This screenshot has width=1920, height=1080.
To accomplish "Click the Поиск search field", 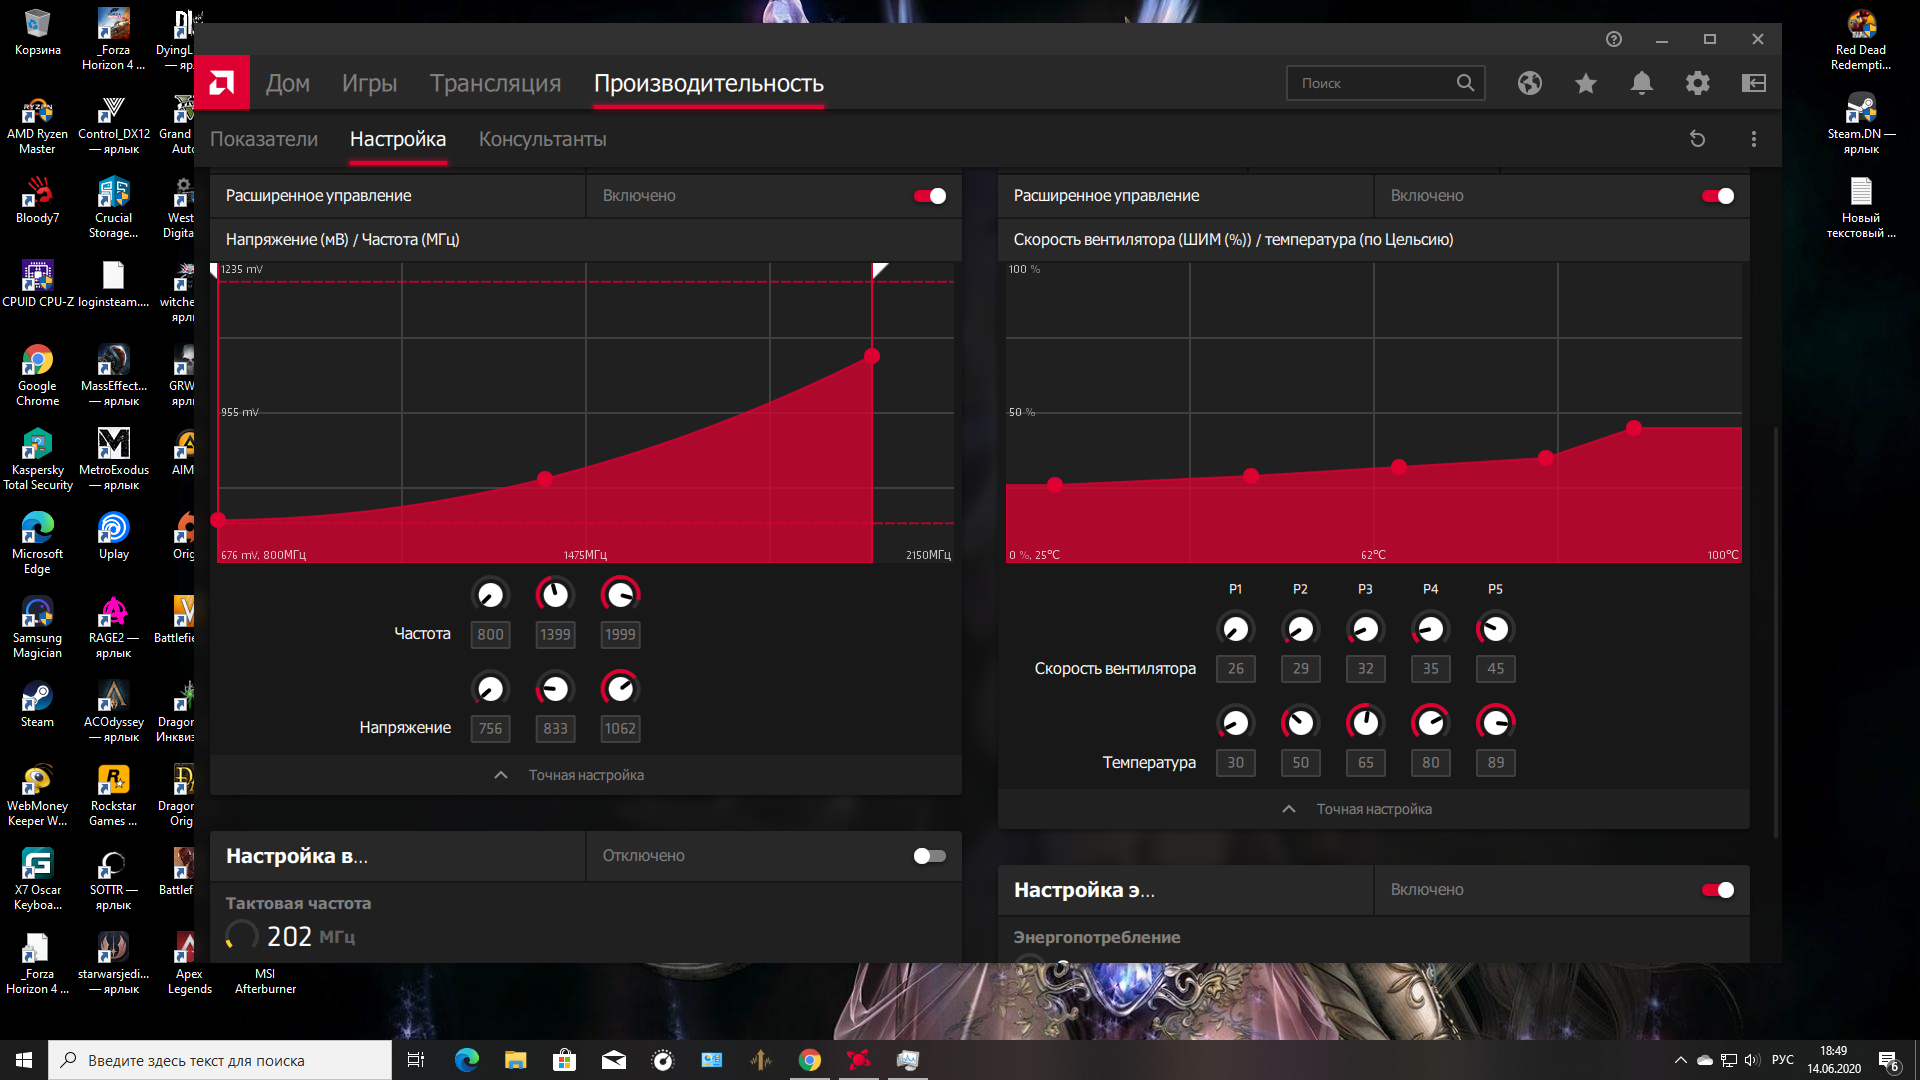I will tap(1370, 83).
